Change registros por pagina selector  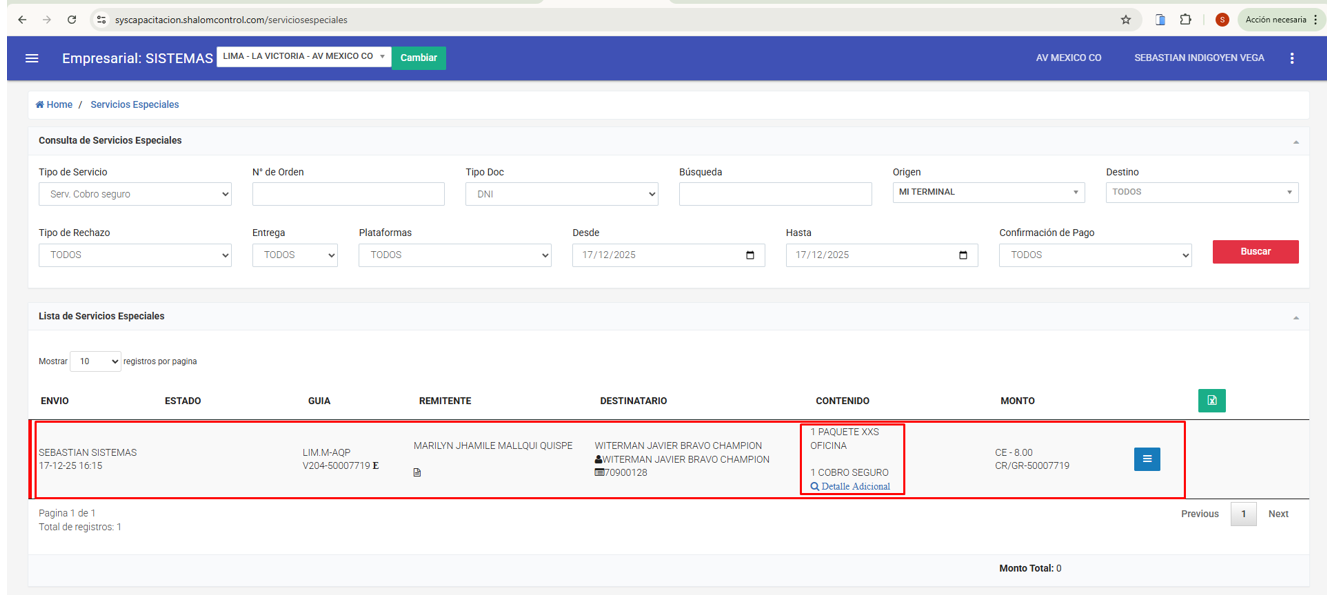(95, 361)
